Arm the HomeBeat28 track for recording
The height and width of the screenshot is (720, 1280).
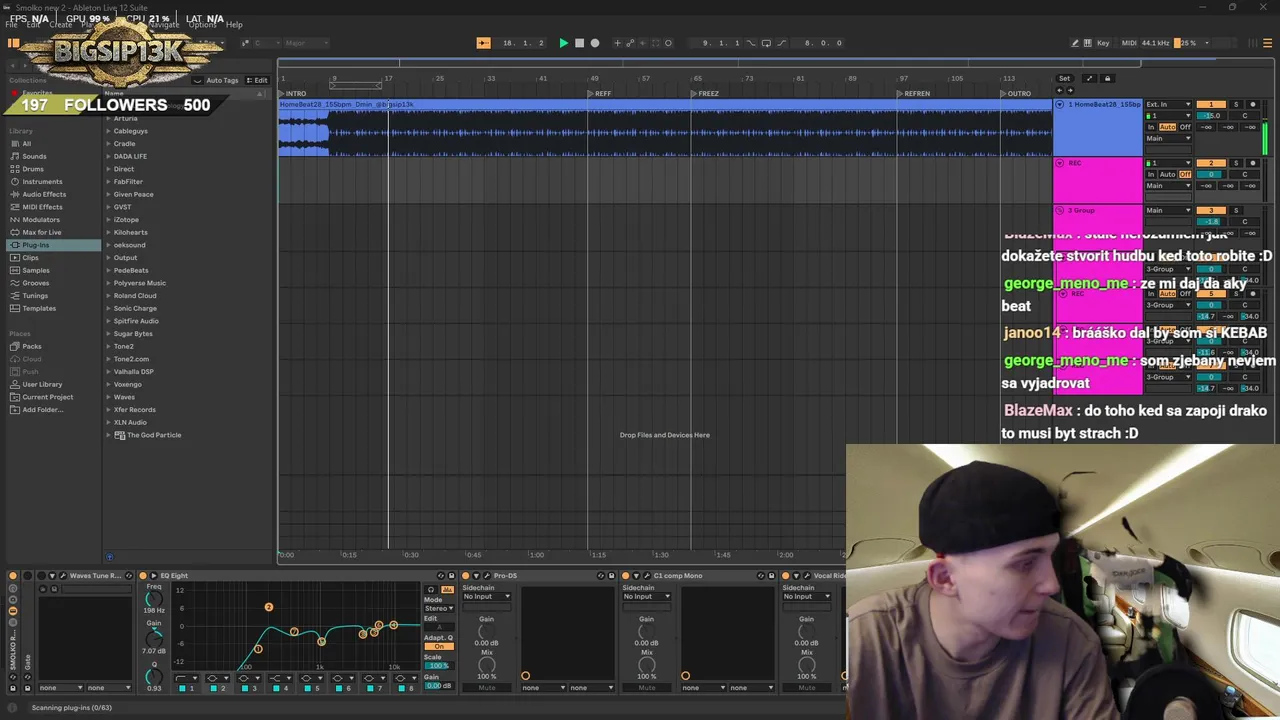(1253, 104)
